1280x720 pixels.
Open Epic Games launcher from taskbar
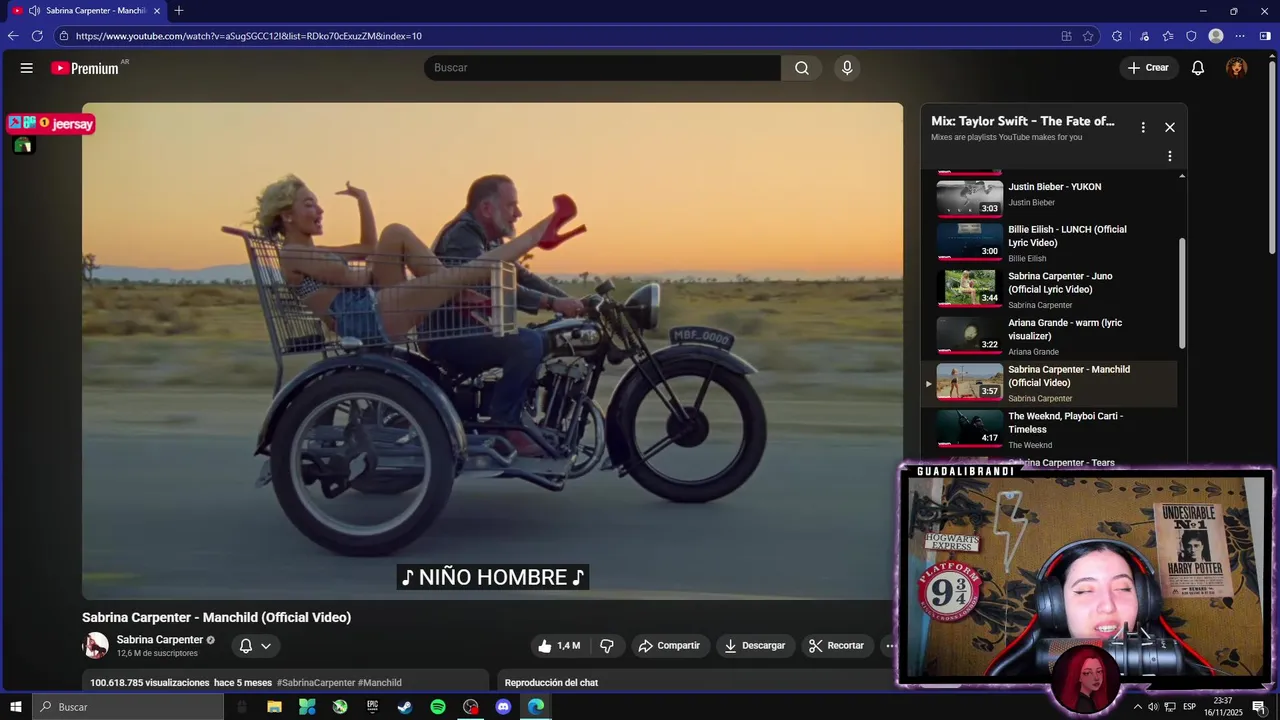373,707
